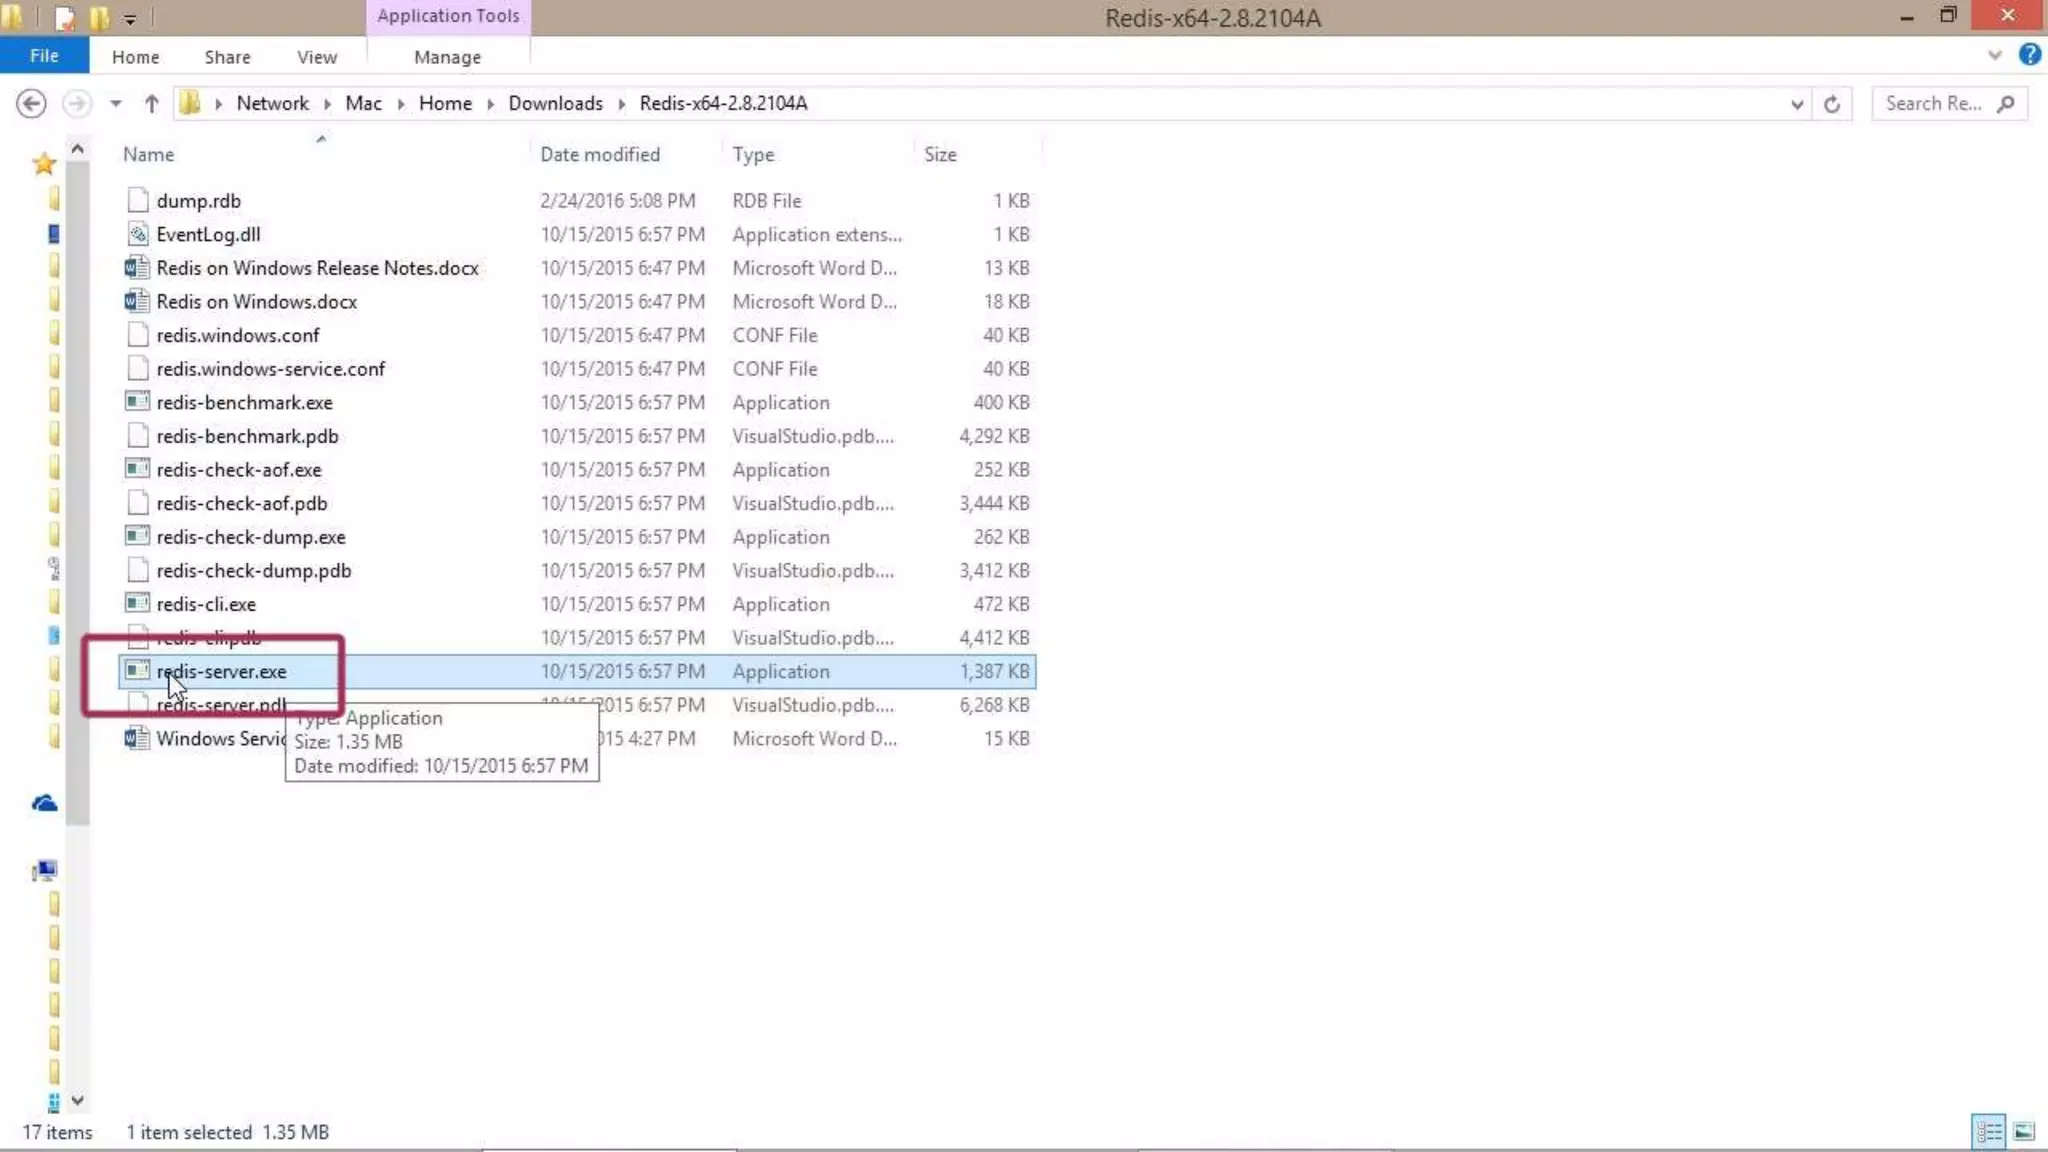Expand the Downloads breadcrumb arrow
Viewport: 2048px width, 1152px height.
621,103
